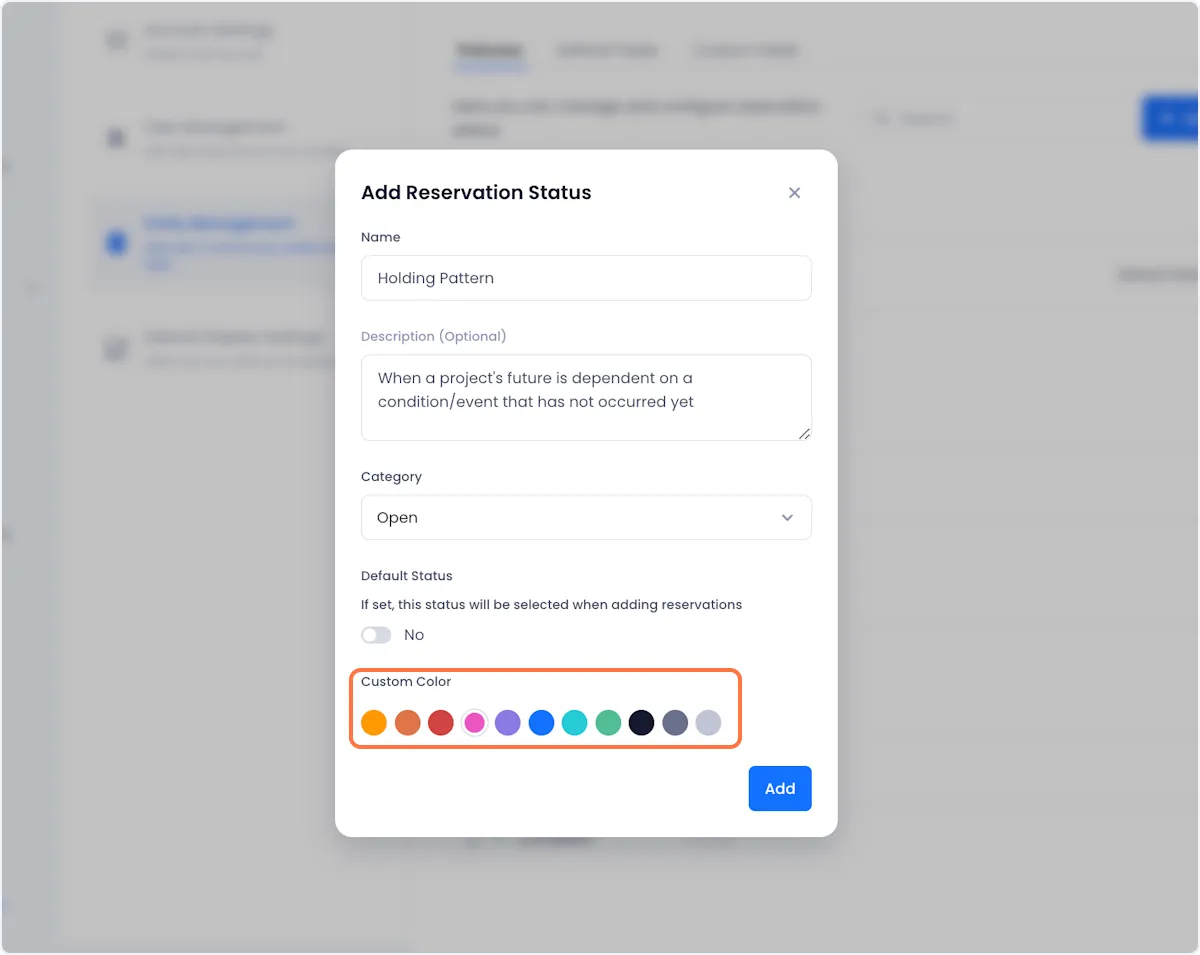
Task: Click into the Description text area
Action: pos(586,397)
